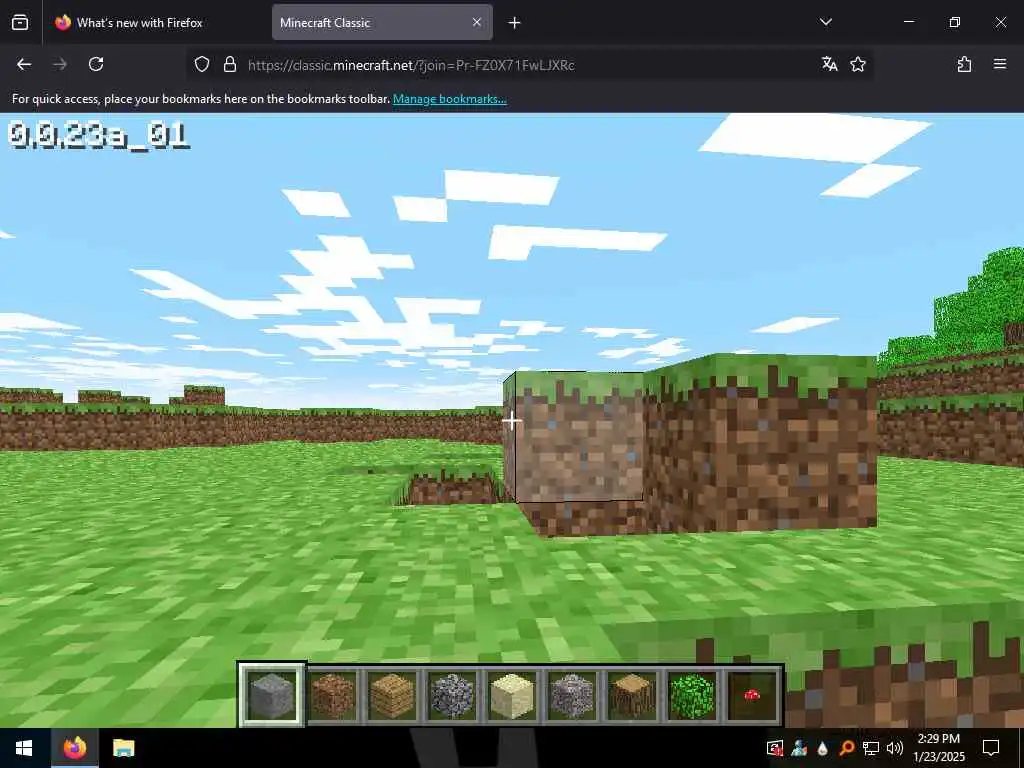Open a new tab with plus button
Image resolution: width=1024 pixels, height=768 pixels.
(515, 23)
